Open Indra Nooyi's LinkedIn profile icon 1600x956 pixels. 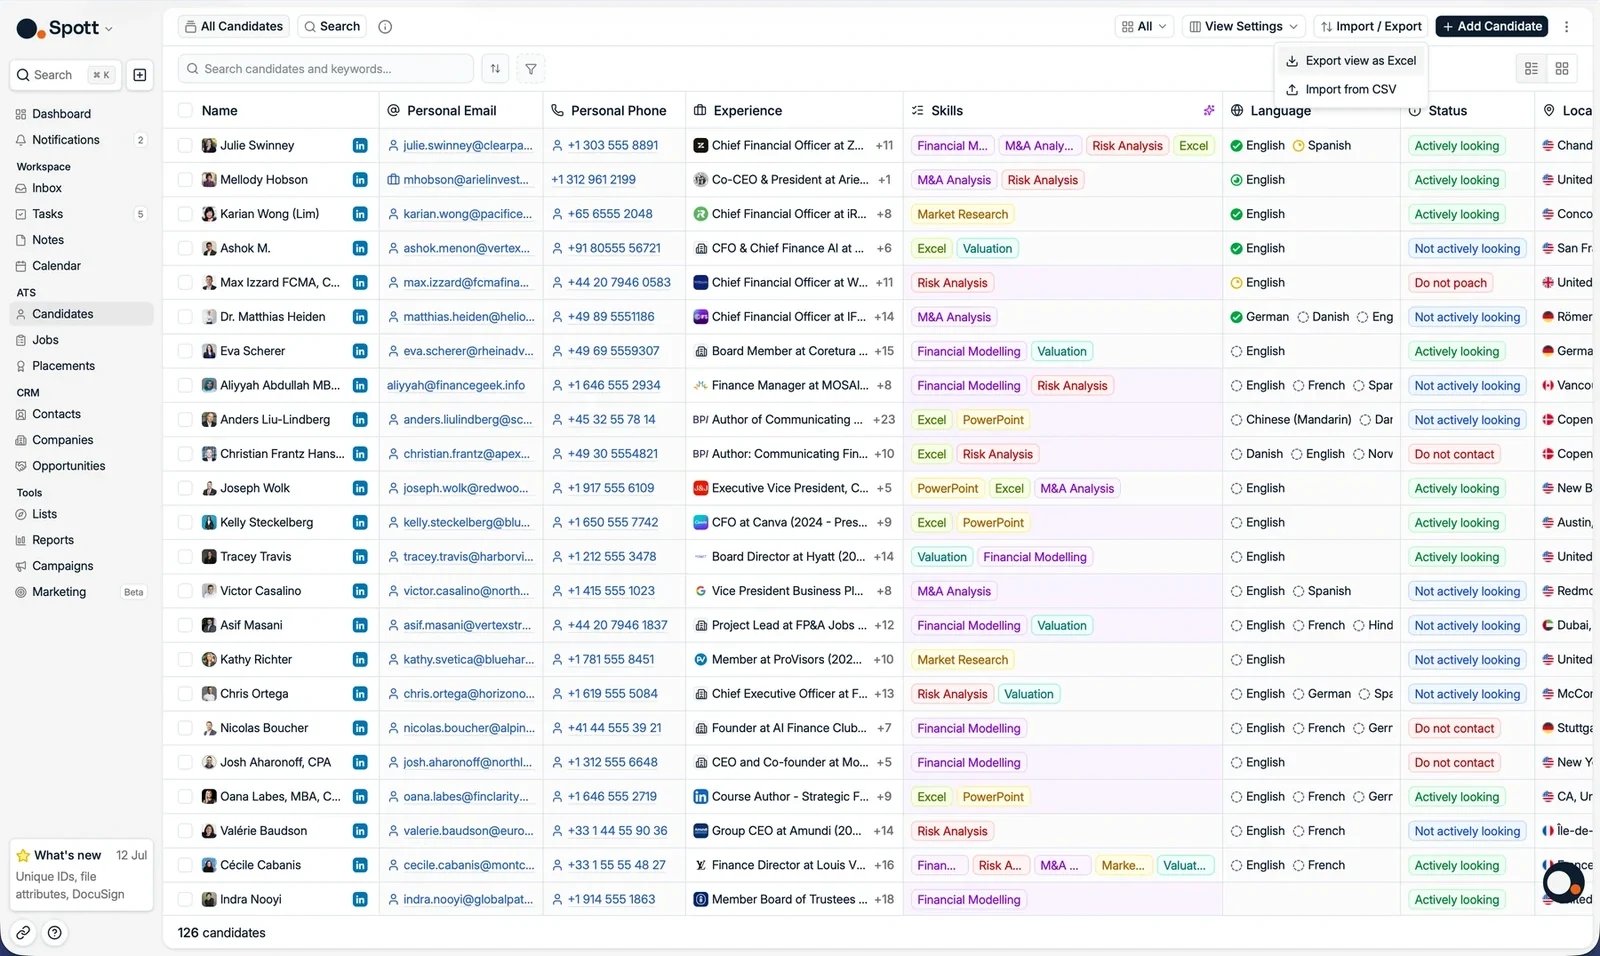tap(360, 900)
